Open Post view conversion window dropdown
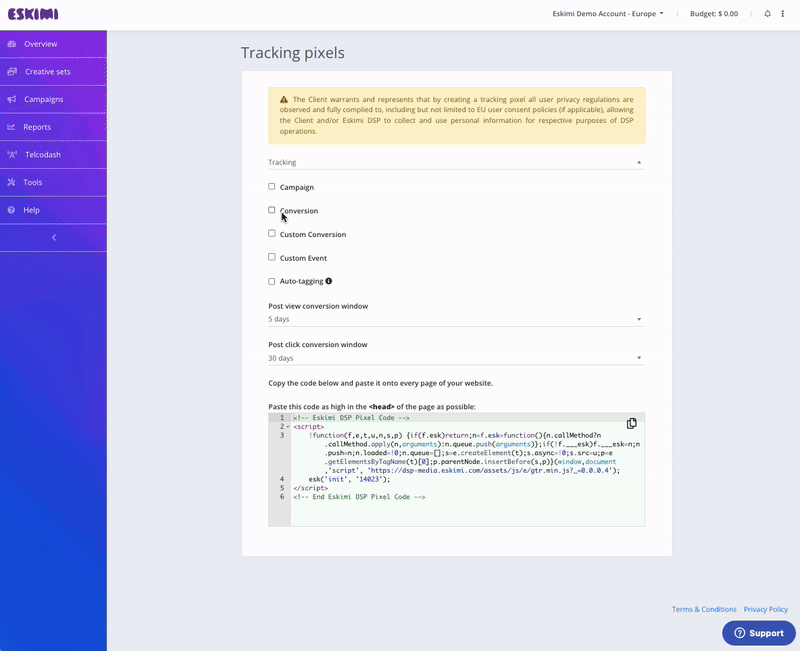Screen dimensions: 800x651 pyautogui.click(x=457, y=319)
